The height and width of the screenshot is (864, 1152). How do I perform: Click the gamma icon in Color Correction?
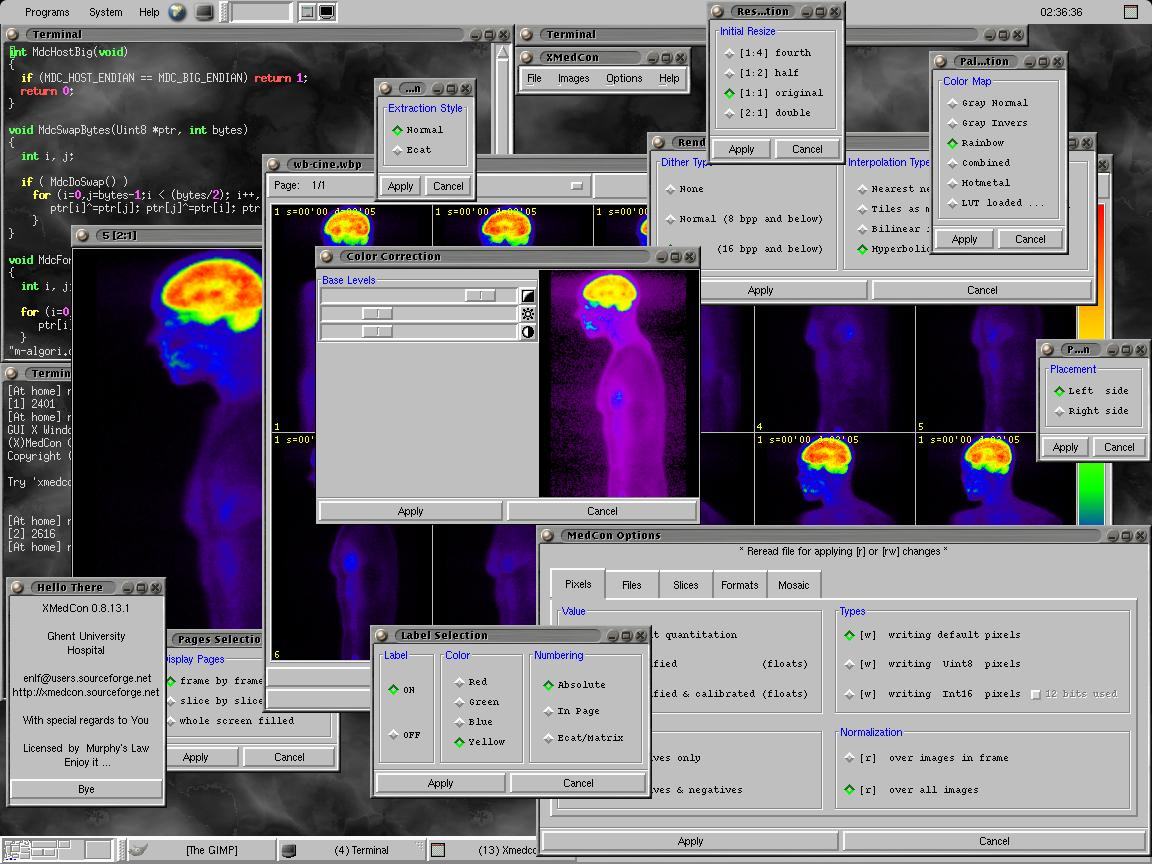pos(528,295)
